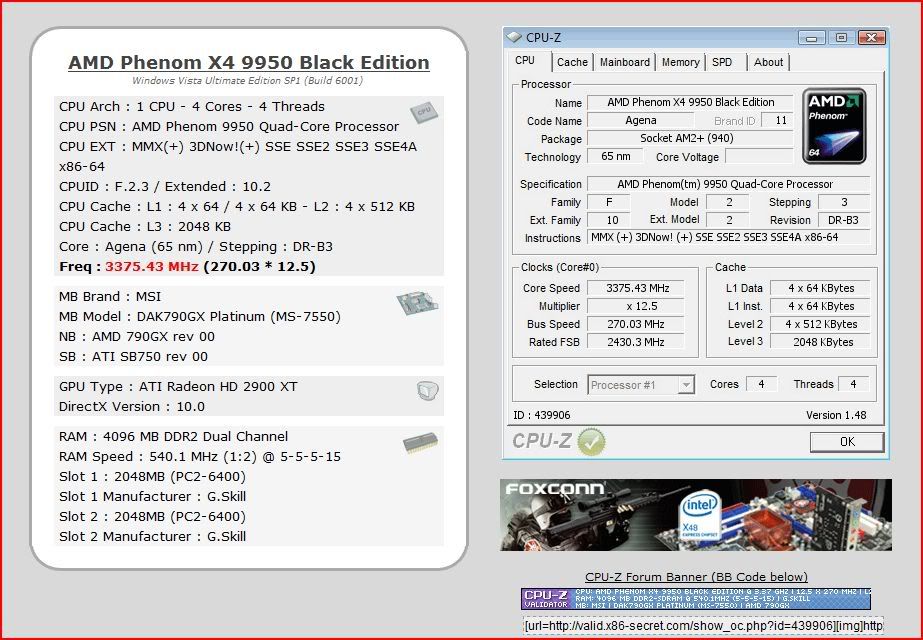923x640 pixels.
Task: Click the 'Slot 1 Manufacturer : G.Skill' line
Action: coord(152,497)
